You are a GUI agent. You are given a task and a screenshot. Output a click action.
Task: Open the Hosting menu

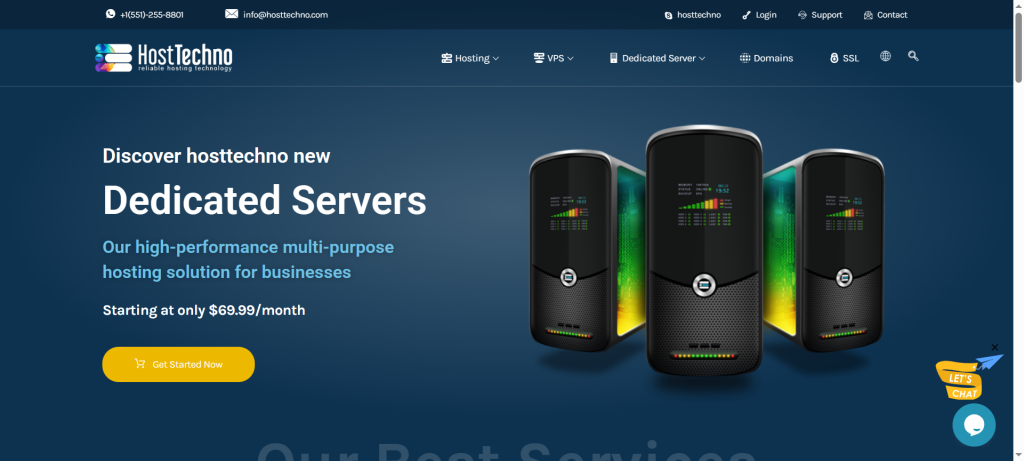click(x=470, y=58)
